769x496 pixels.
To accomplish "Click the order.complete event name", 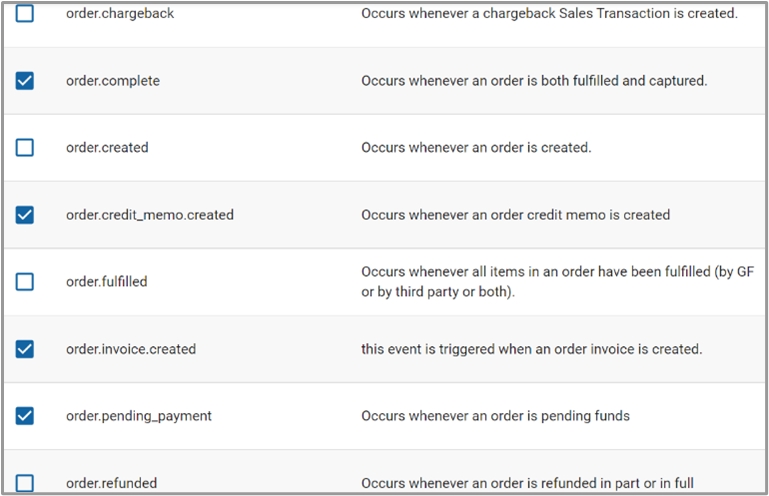I will pos(113,81).
